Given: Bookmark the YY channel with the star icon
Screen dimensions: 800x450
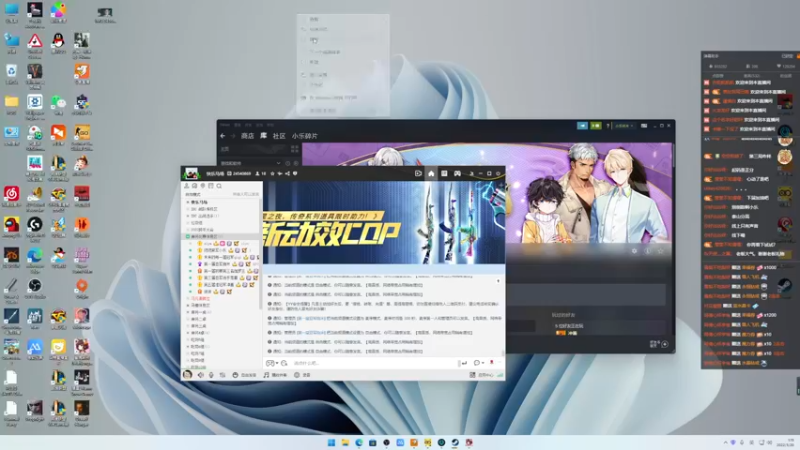Looking at the screenshot, I should [272, 173].
